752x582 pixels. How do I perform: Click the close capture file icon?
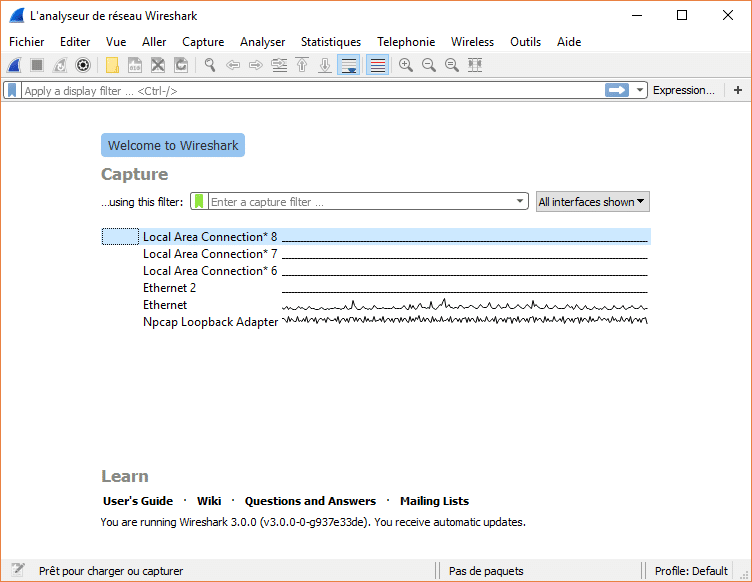point(158,65)
